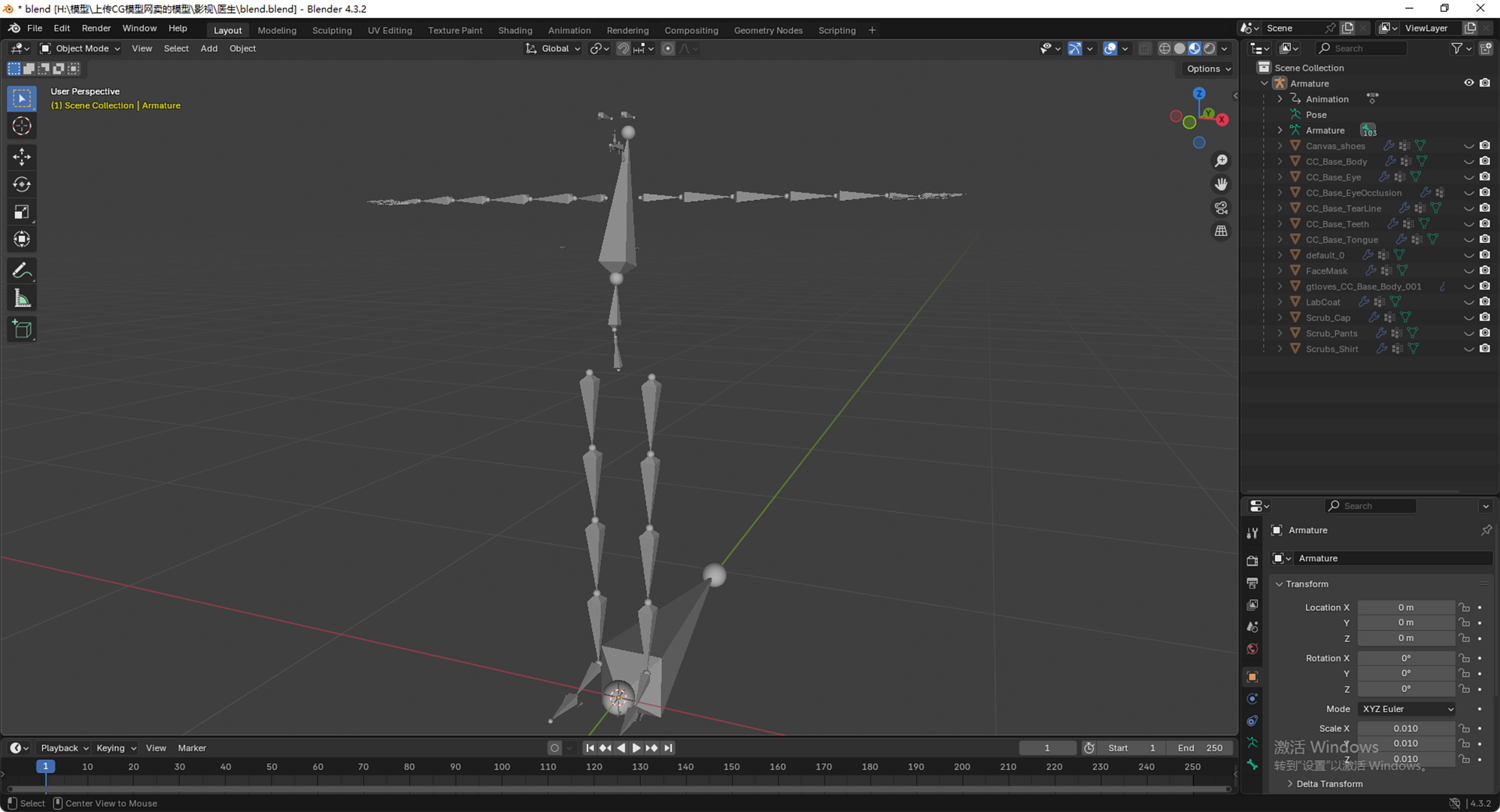
Task: Switch to the Shading workspace tab
Action: [515, 30]
